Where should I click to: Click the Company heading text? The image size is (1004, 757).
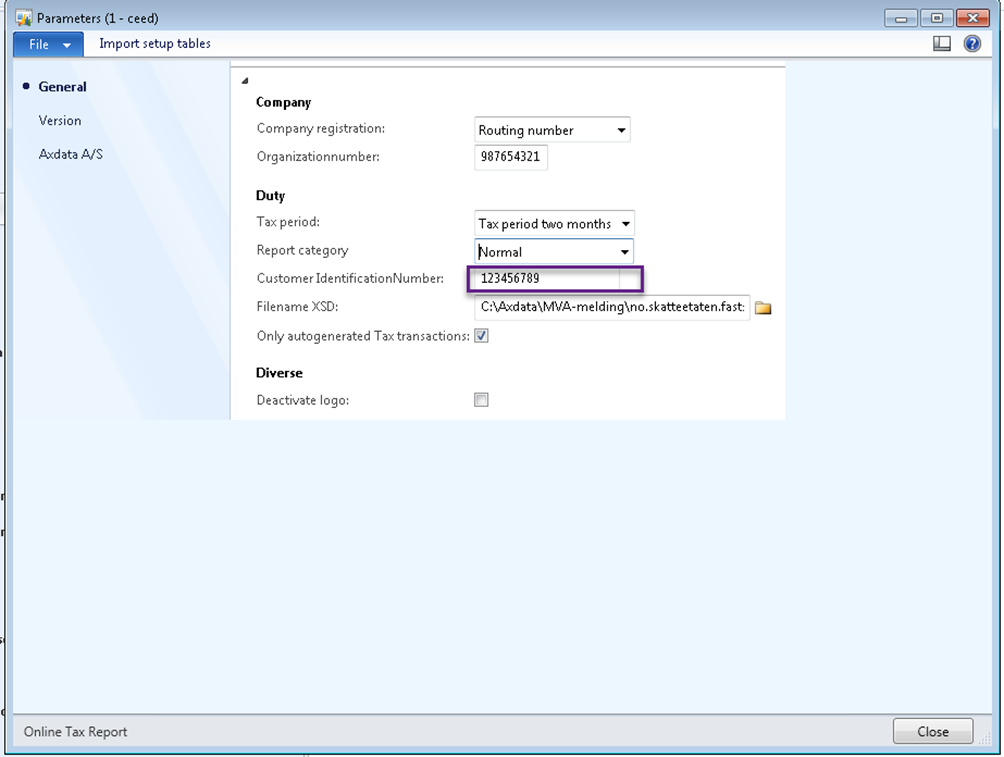click(283, 102)
